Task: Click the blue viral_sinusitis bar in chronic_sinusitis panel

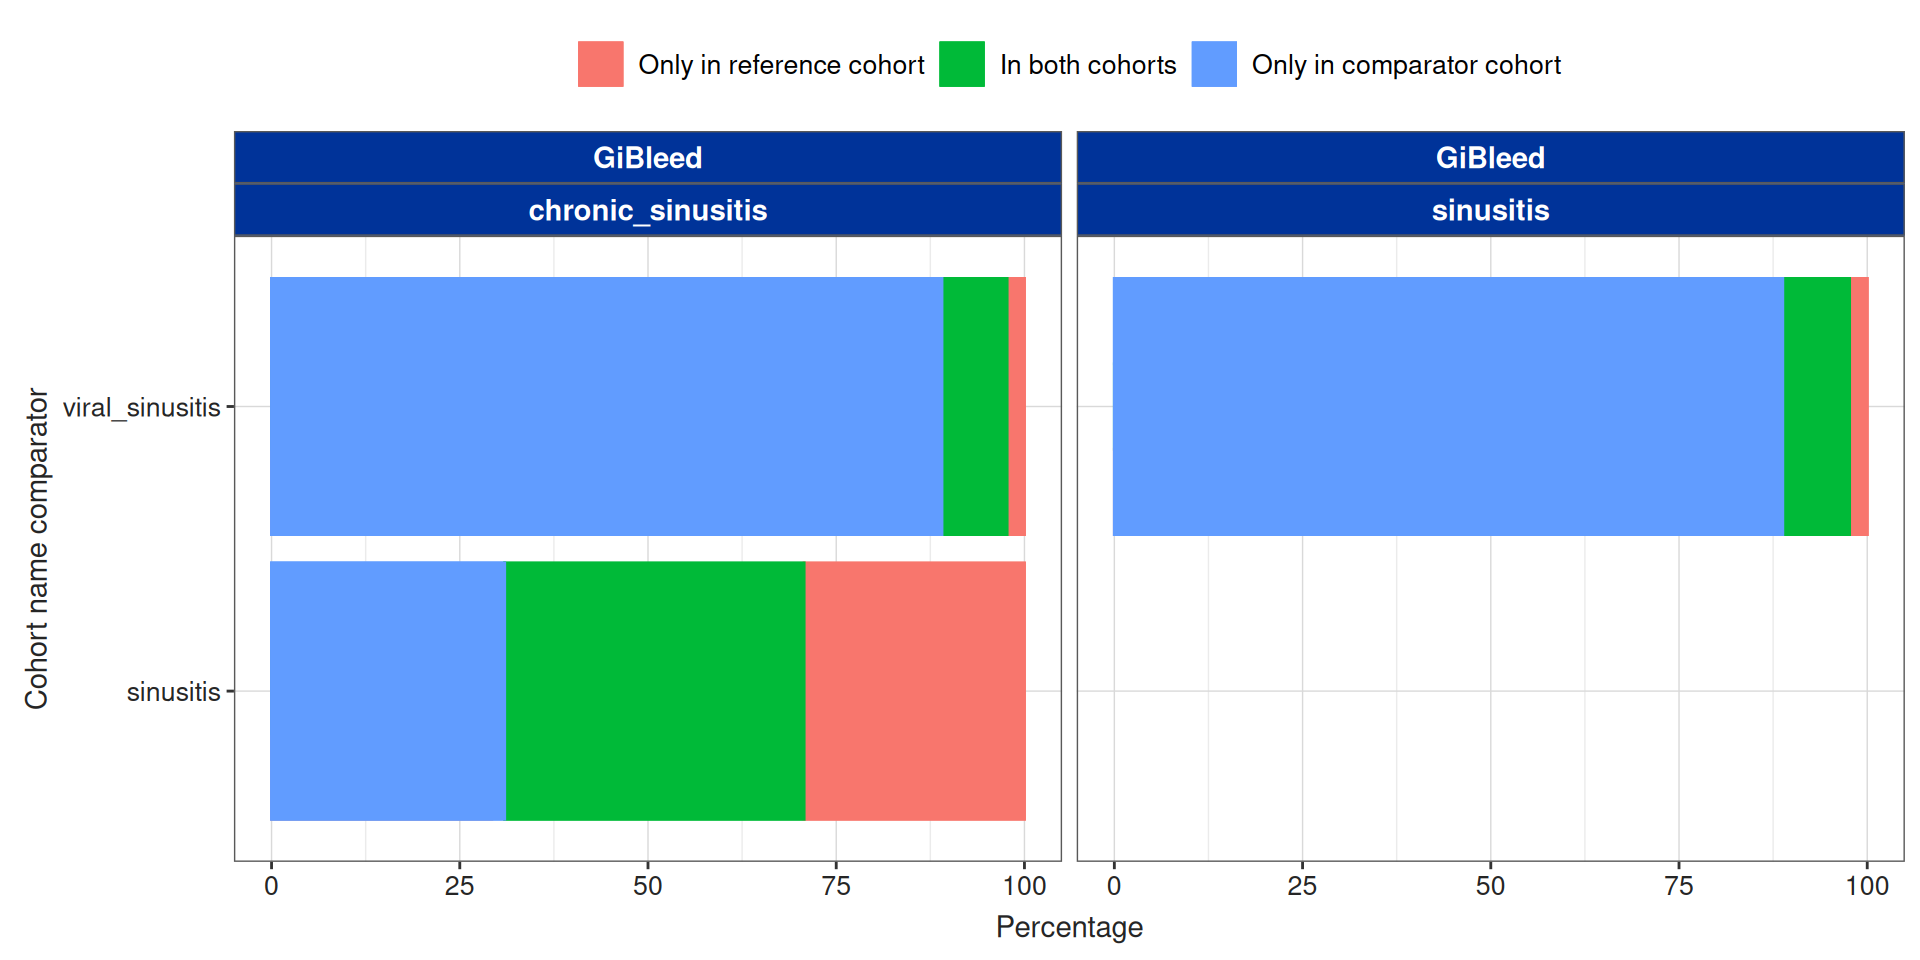Action: click(x=606, y=406)
